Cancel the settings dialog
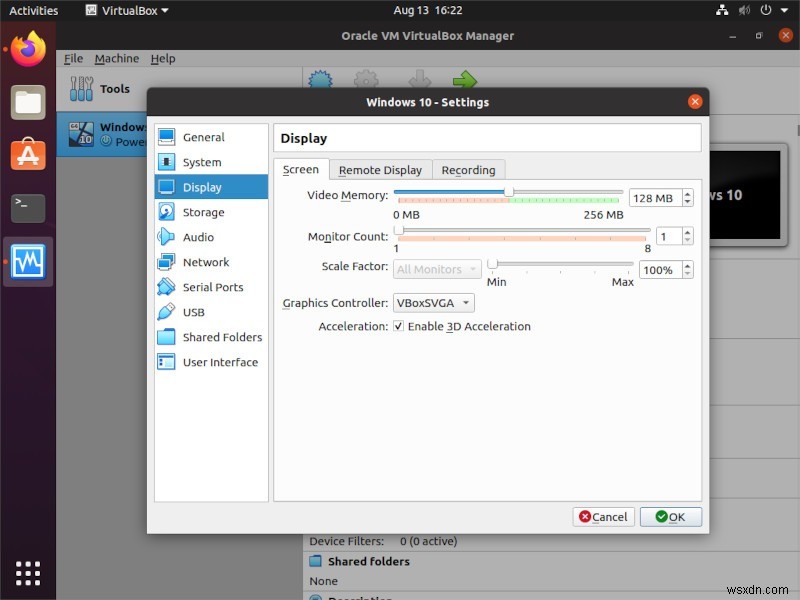800x600 pixels. 602,517
